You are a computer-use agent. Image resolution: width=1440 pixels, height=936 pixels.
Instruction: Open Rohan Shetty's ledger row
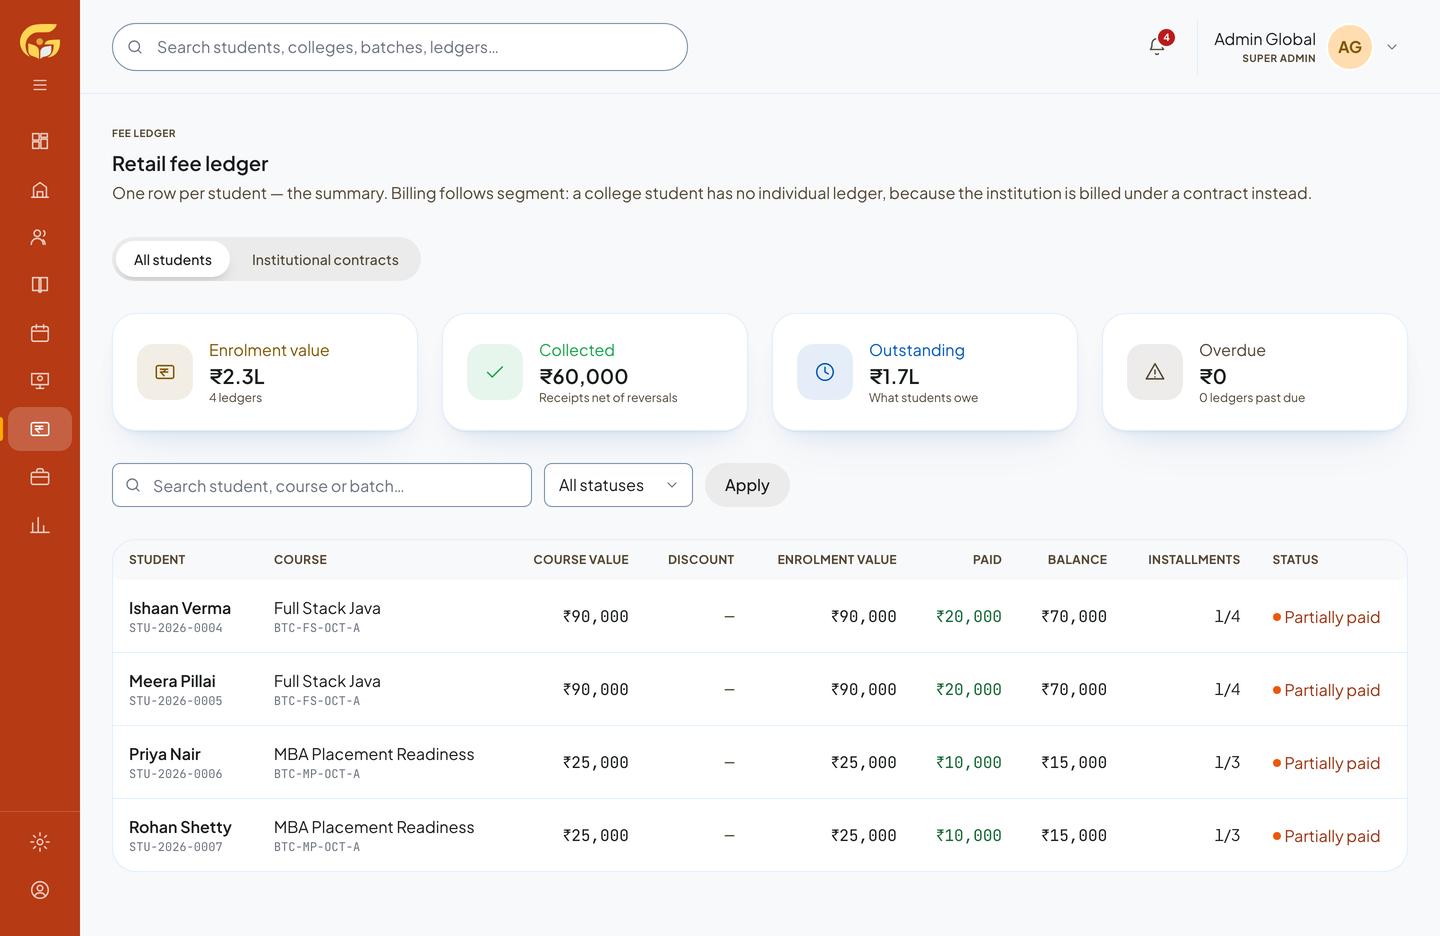pyautogui.click(x=760, y=835)
